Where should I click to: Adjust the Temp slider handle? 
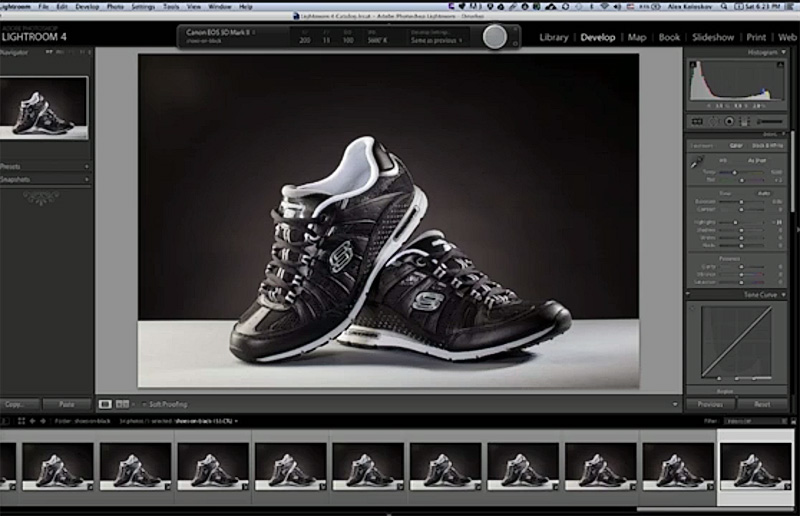(x=735, y=173)
